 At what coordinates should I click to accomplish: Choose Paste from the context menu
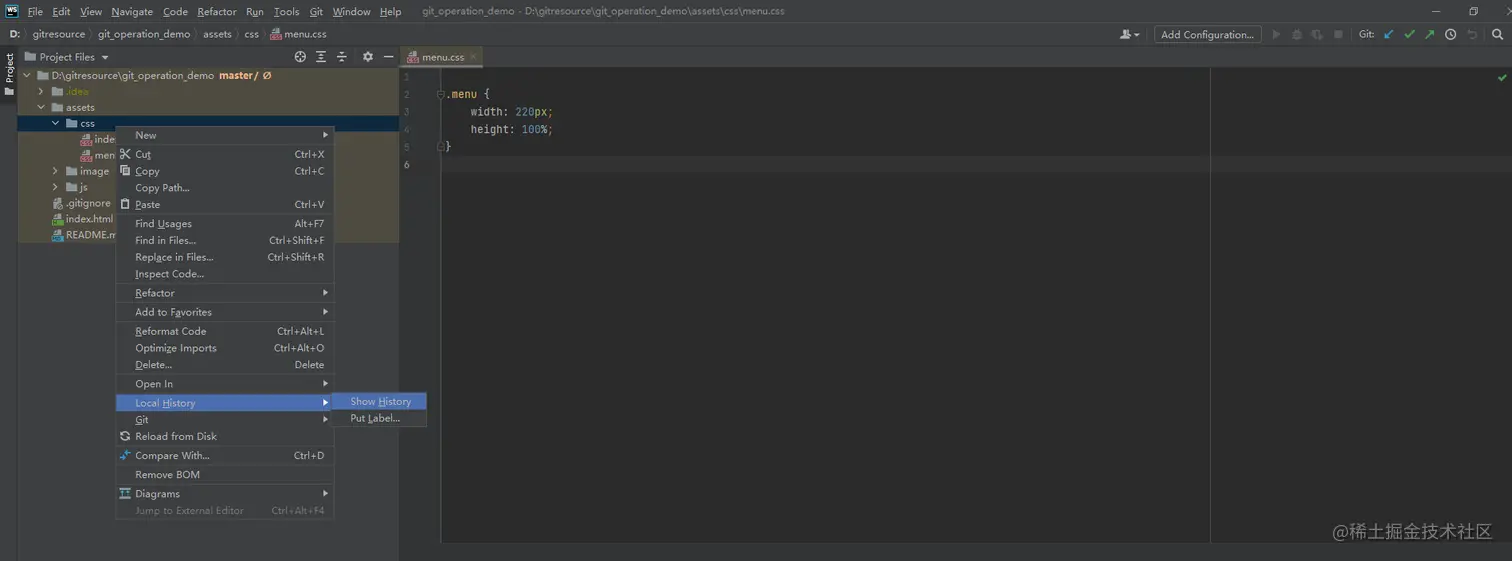coord(225,204)
